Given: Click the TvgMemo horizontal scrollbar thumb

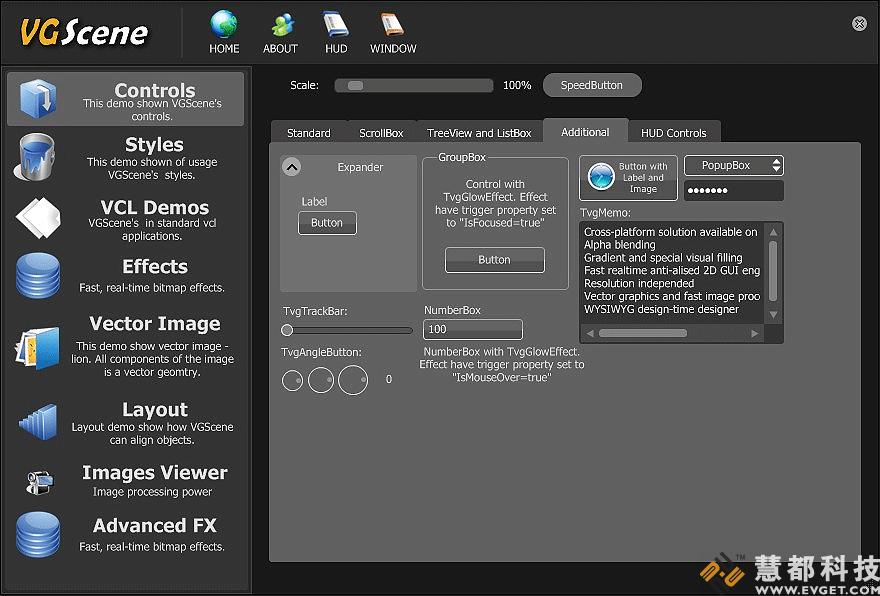Looking at the screenshot, I should (x=643, y=333).
